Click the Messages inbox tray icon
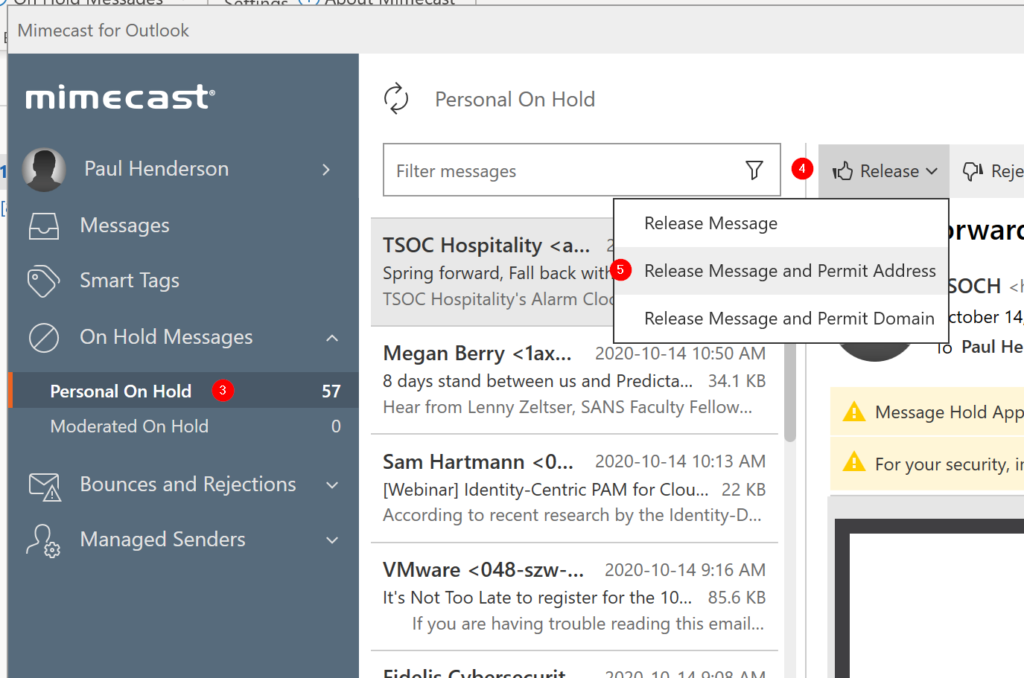The image size is (1024, 678). tap(44, 226)
